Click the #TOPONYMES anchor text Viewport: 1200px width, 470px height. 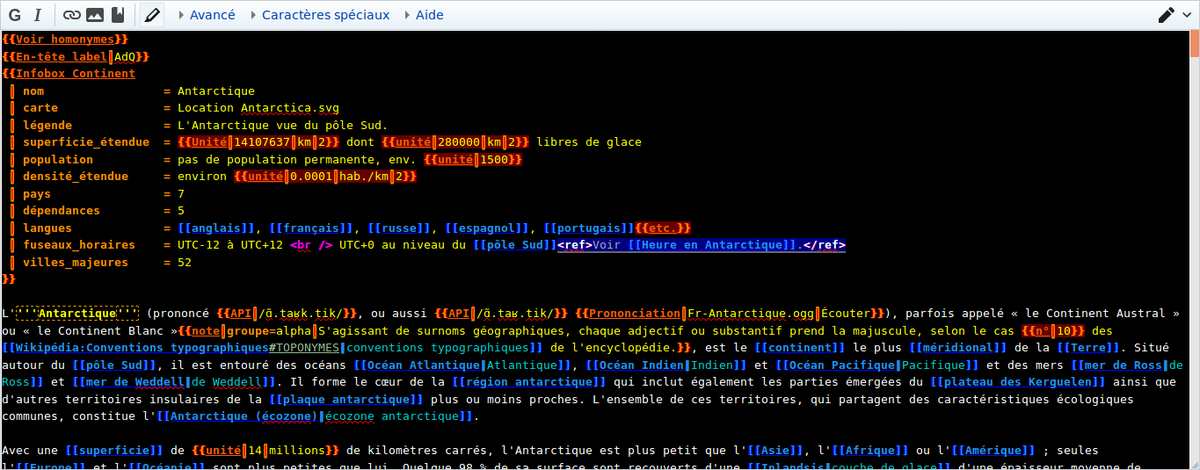(x=304, y=347)
